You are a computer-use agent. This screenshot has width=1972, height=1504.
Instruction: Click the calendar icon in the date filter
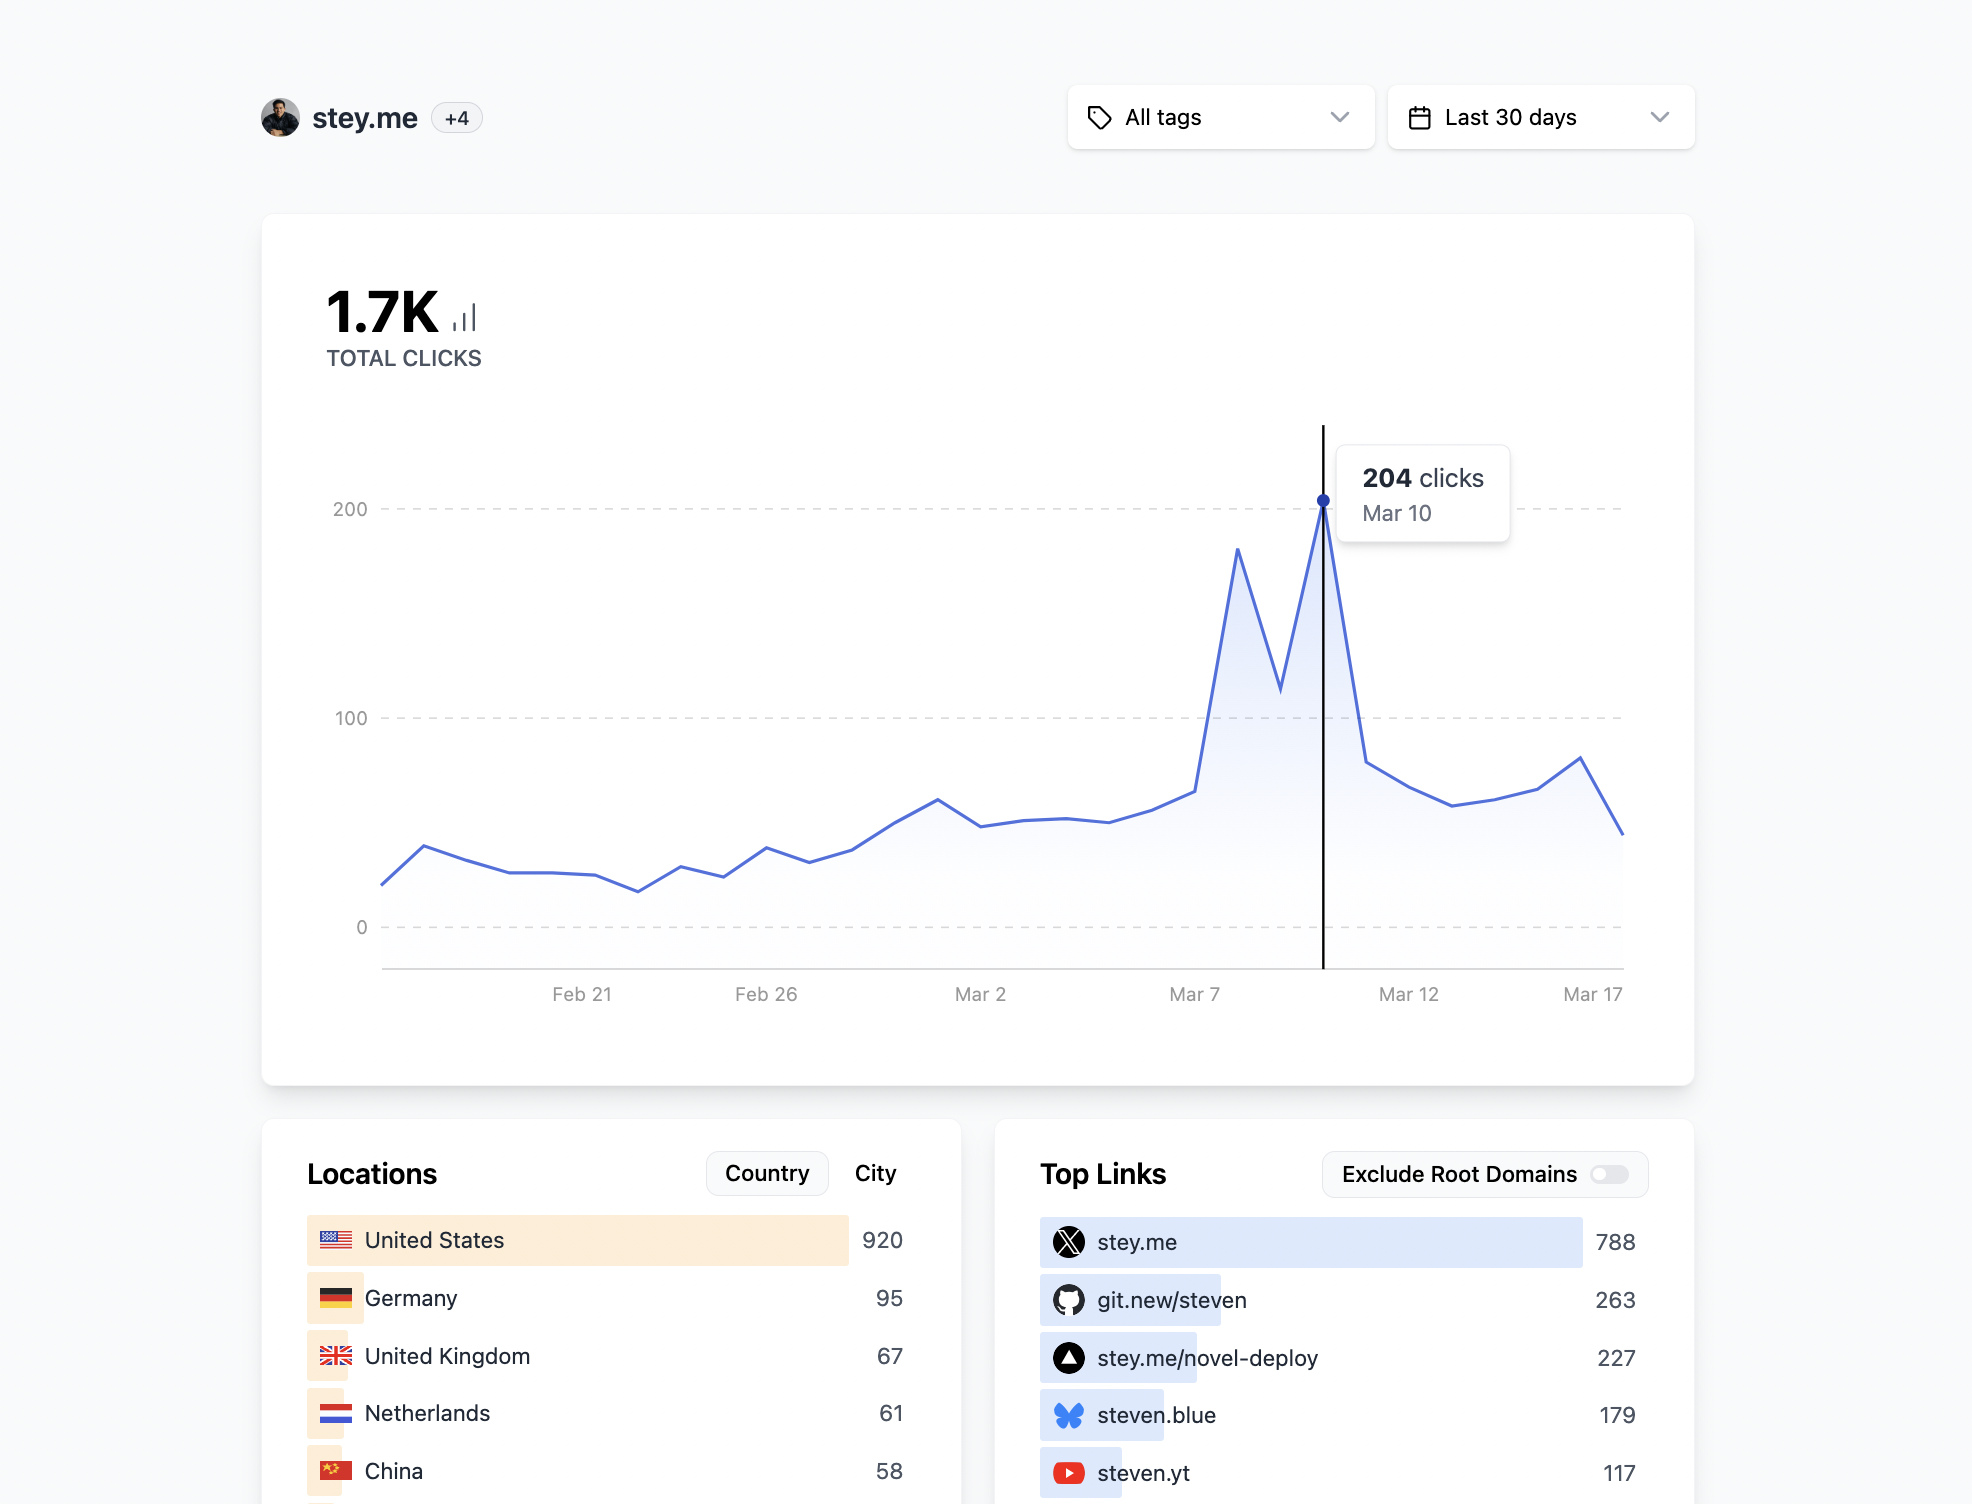coord(1421,117)
